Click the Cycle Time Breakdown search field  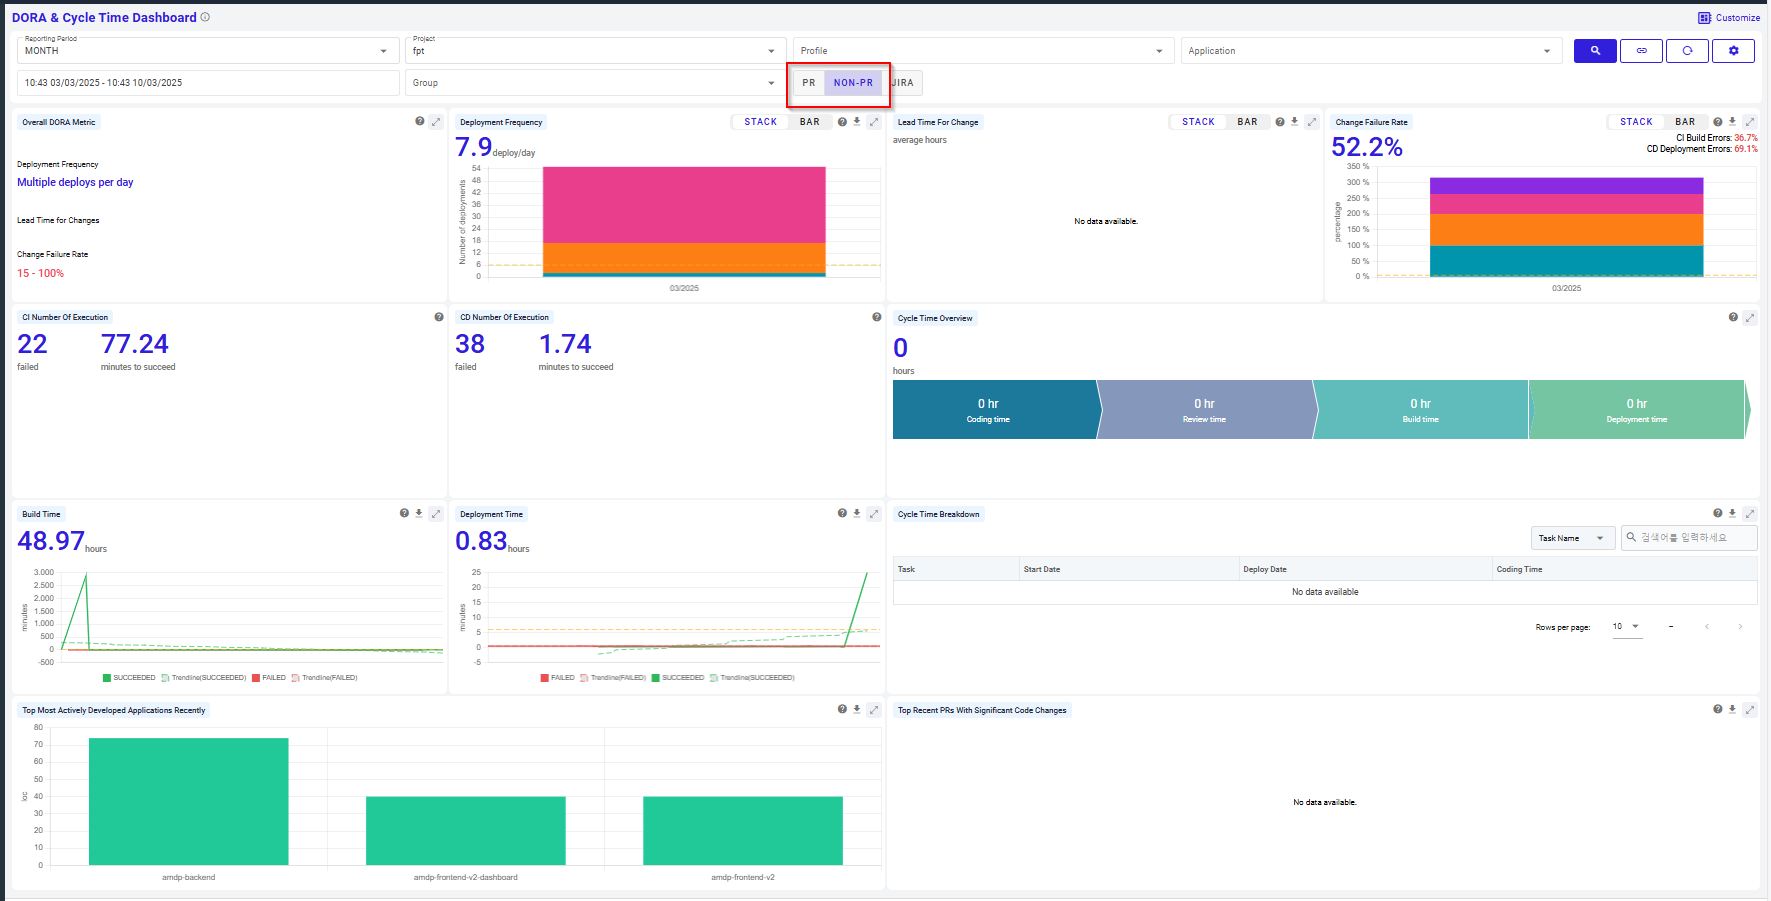(x=1689, y=538)
